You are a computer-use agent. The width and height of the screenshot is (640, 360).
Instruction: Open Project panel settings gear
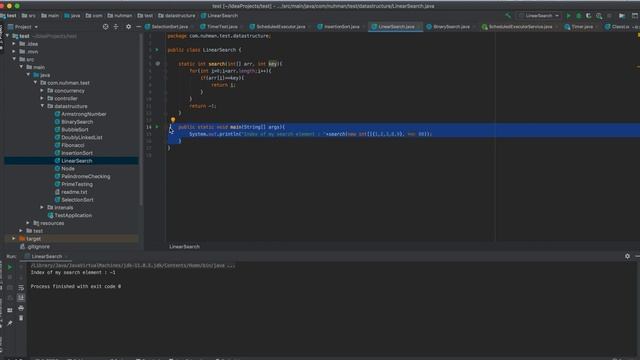(x=129, y=27)
